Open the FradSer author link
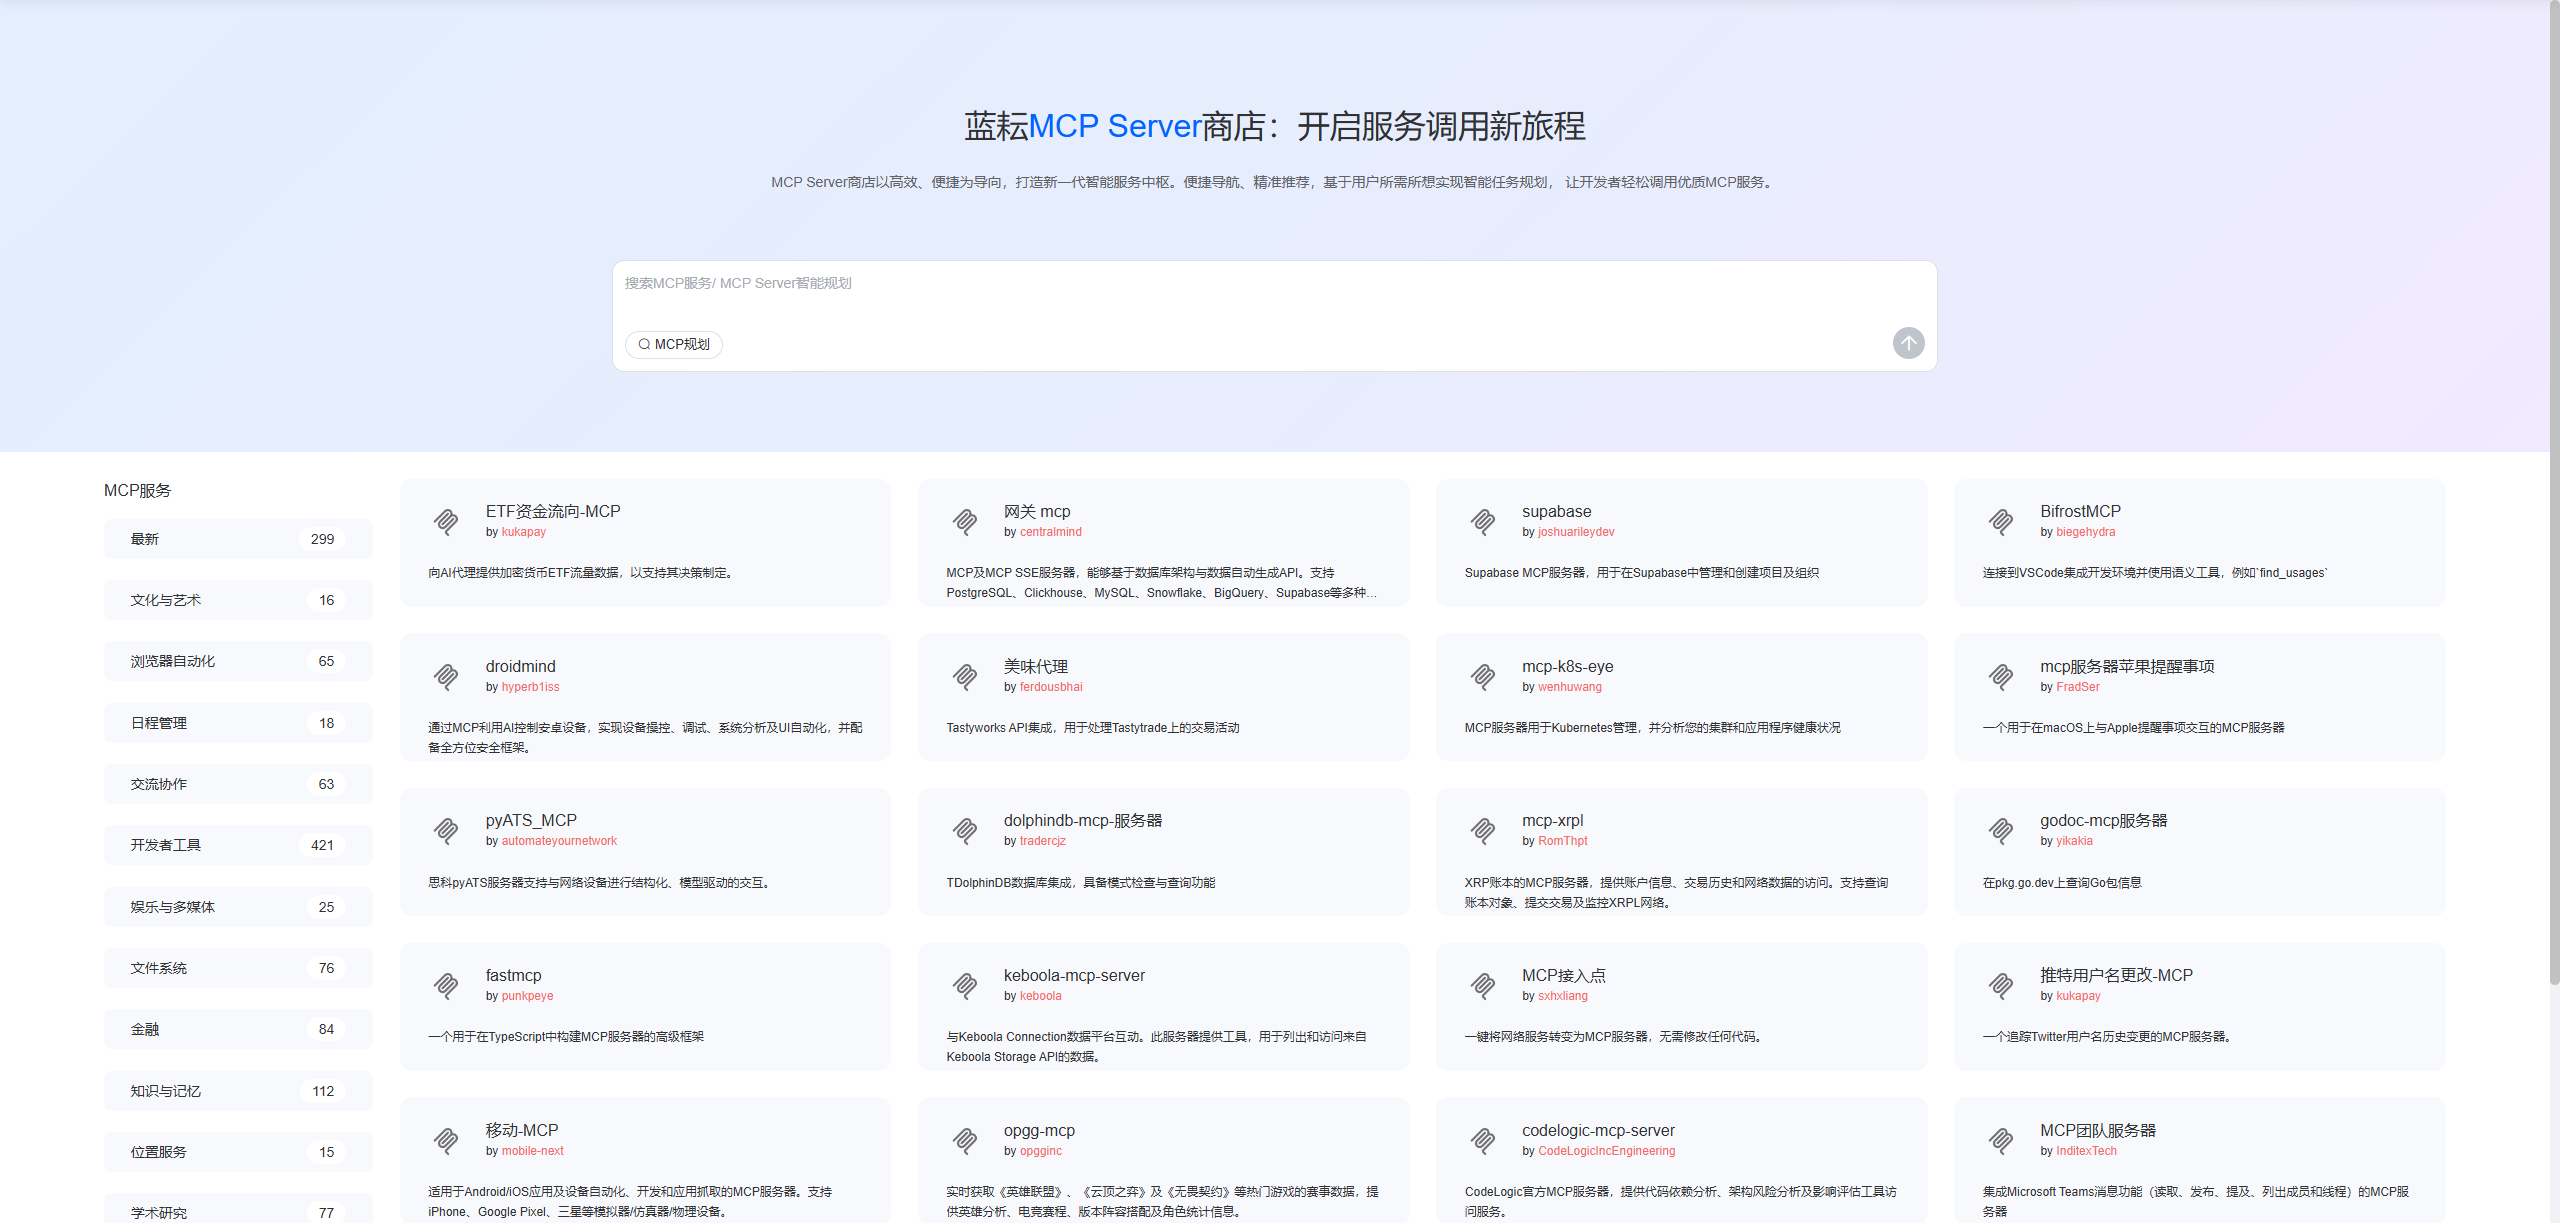 (2077, 687)
